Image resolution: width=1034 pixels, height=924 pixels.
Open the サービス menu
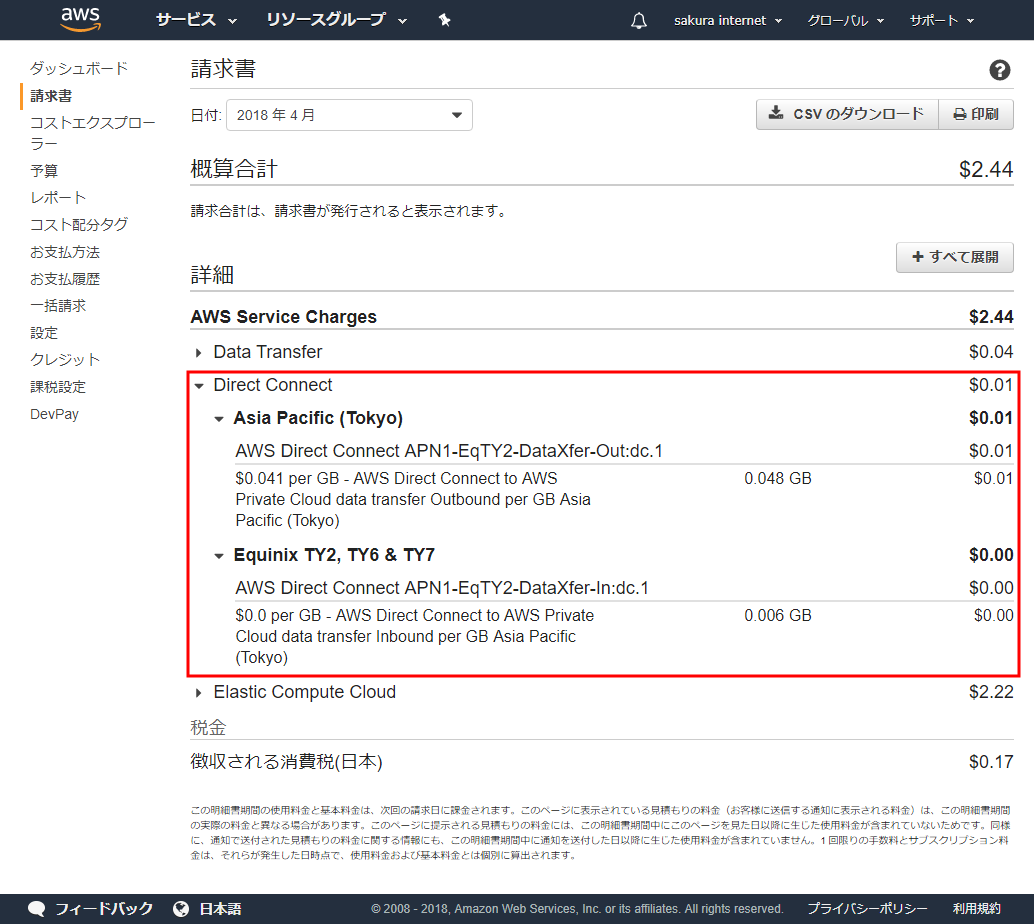pyautogui.click(x=196, y=20)
